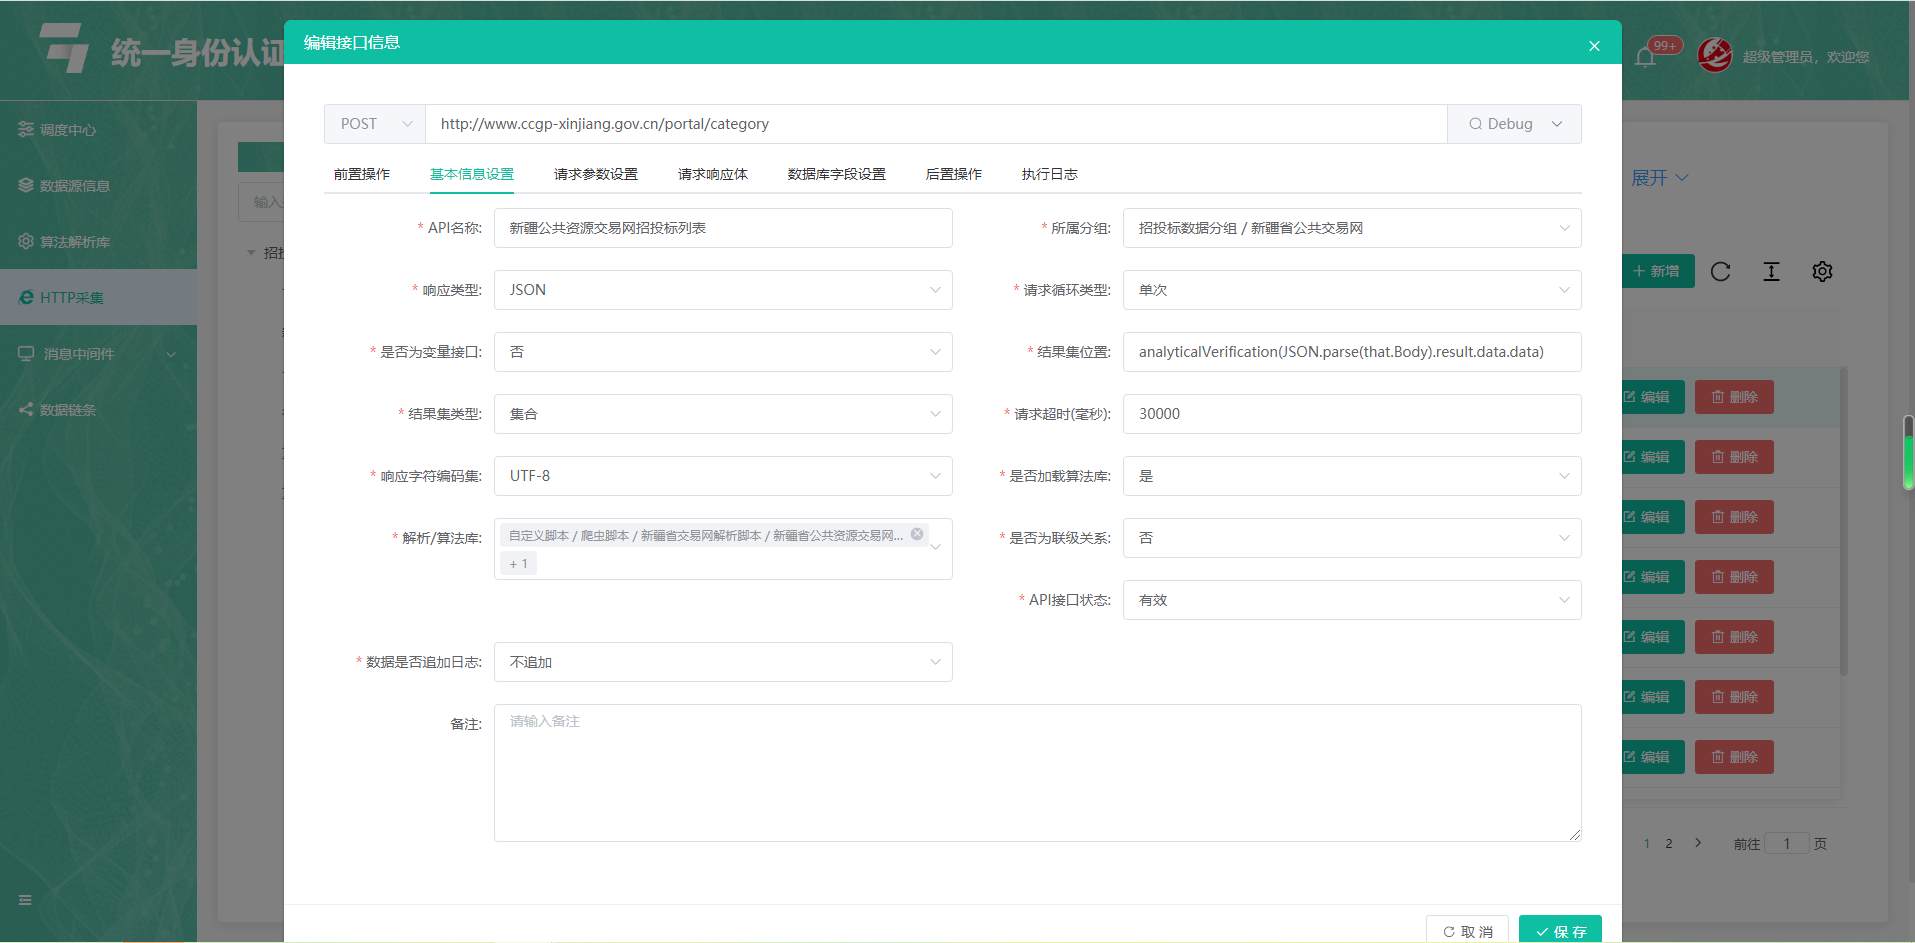Open the notification bell icon
This screenshot has width=1915, height=943.
pos(1645,57)
